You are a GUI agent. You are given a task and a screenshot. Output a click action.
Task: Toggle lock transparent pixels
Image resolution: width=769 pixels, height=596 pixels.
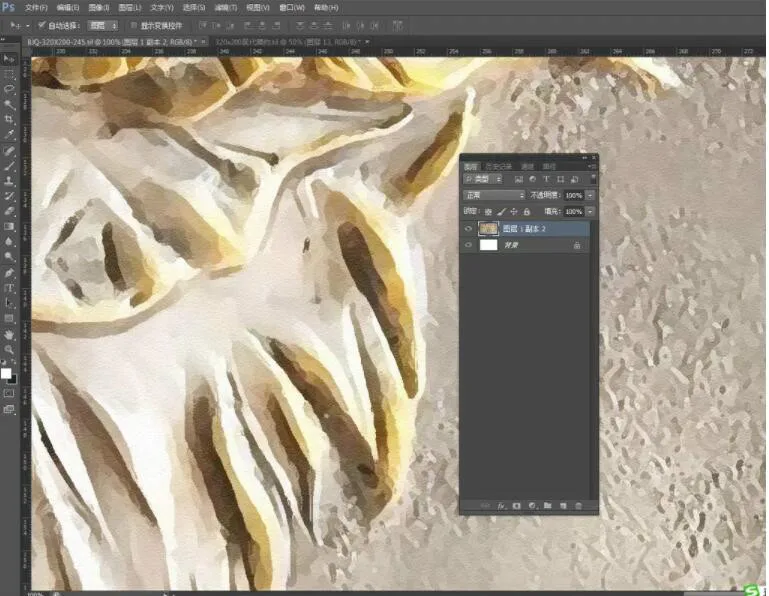[x=488, y=212]
